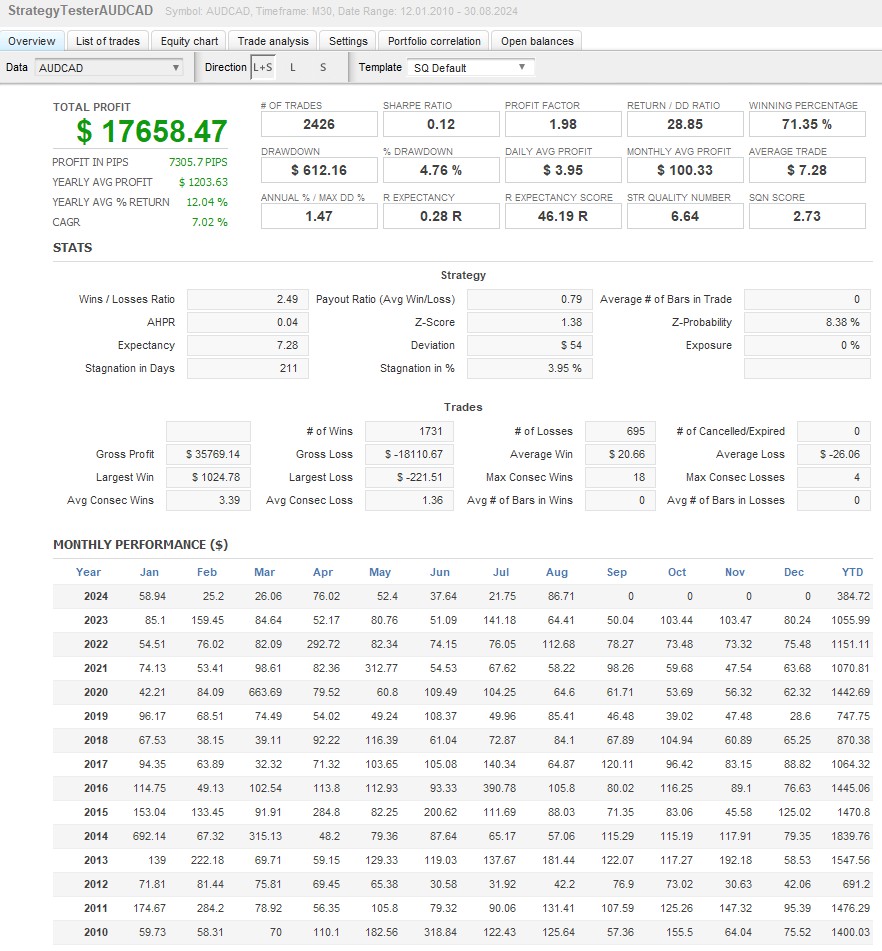Click the yearly avg profit $ 1203.63
The height and width of the screenshot is (951, 882).
pyautogui.click(x=203, y=182)
